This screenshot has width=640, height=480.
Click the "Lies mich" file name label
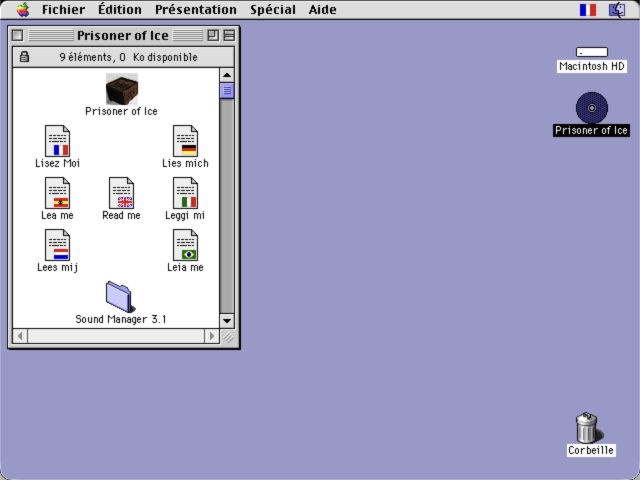pos(185,163)
